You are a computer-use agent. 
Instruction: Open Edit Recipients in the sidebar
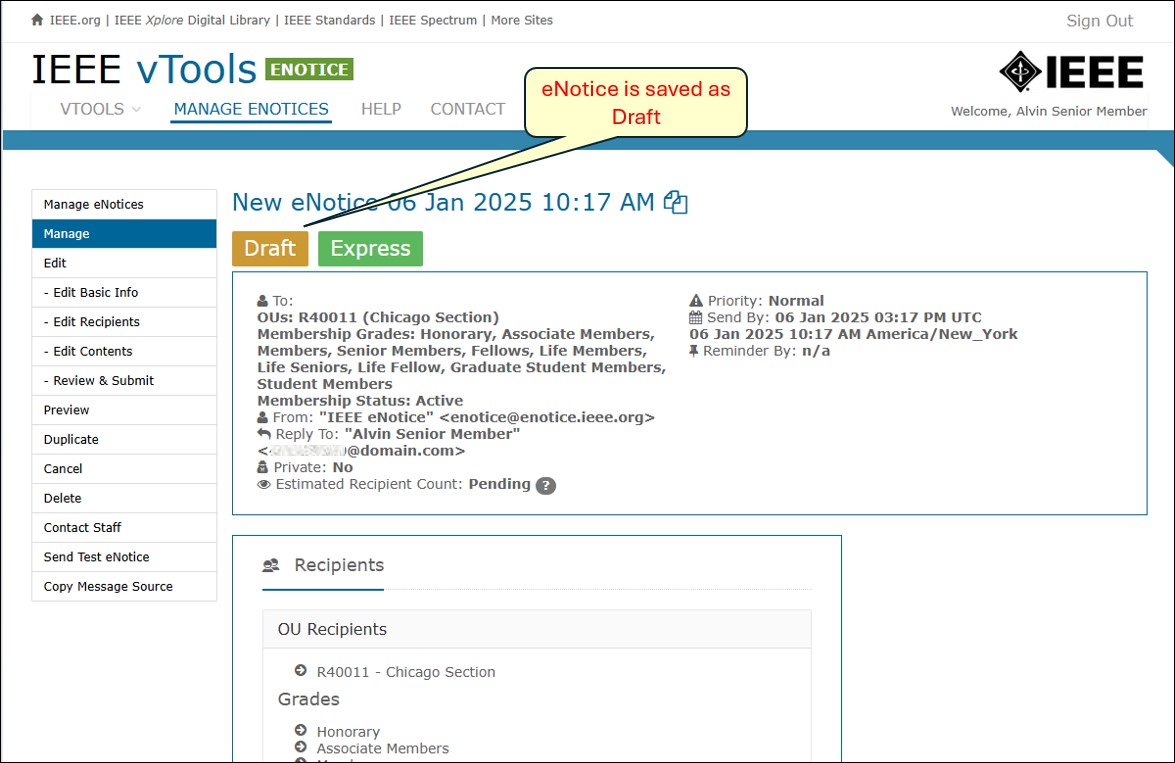(124, 322)
